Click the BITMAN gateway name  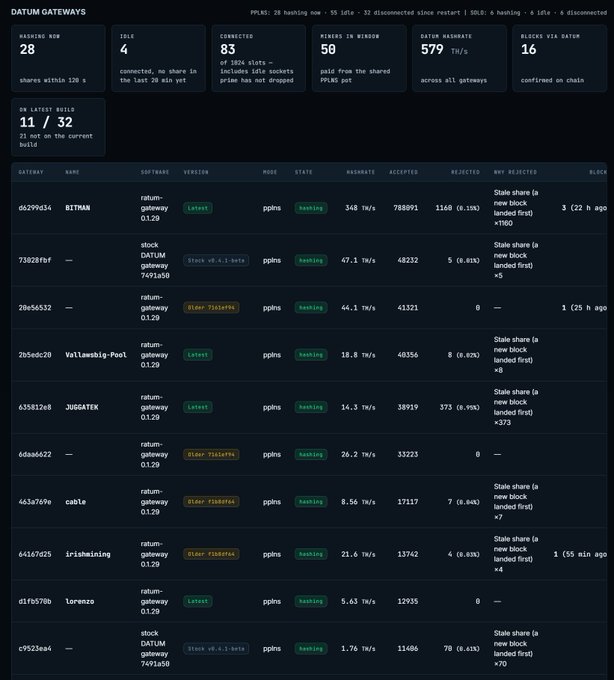click(x=78, y=208)
